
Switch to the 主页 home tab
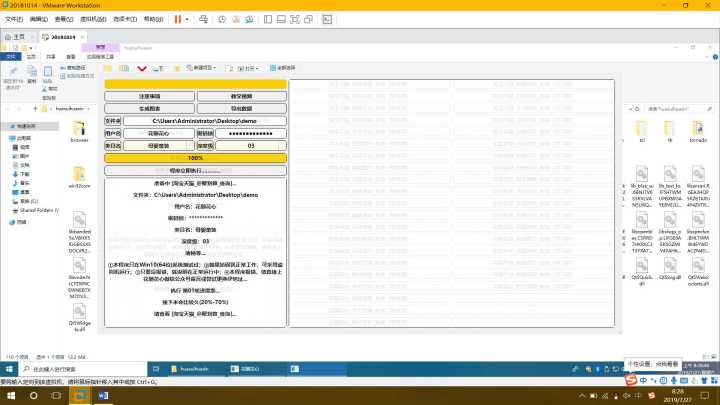click(15, 35)
